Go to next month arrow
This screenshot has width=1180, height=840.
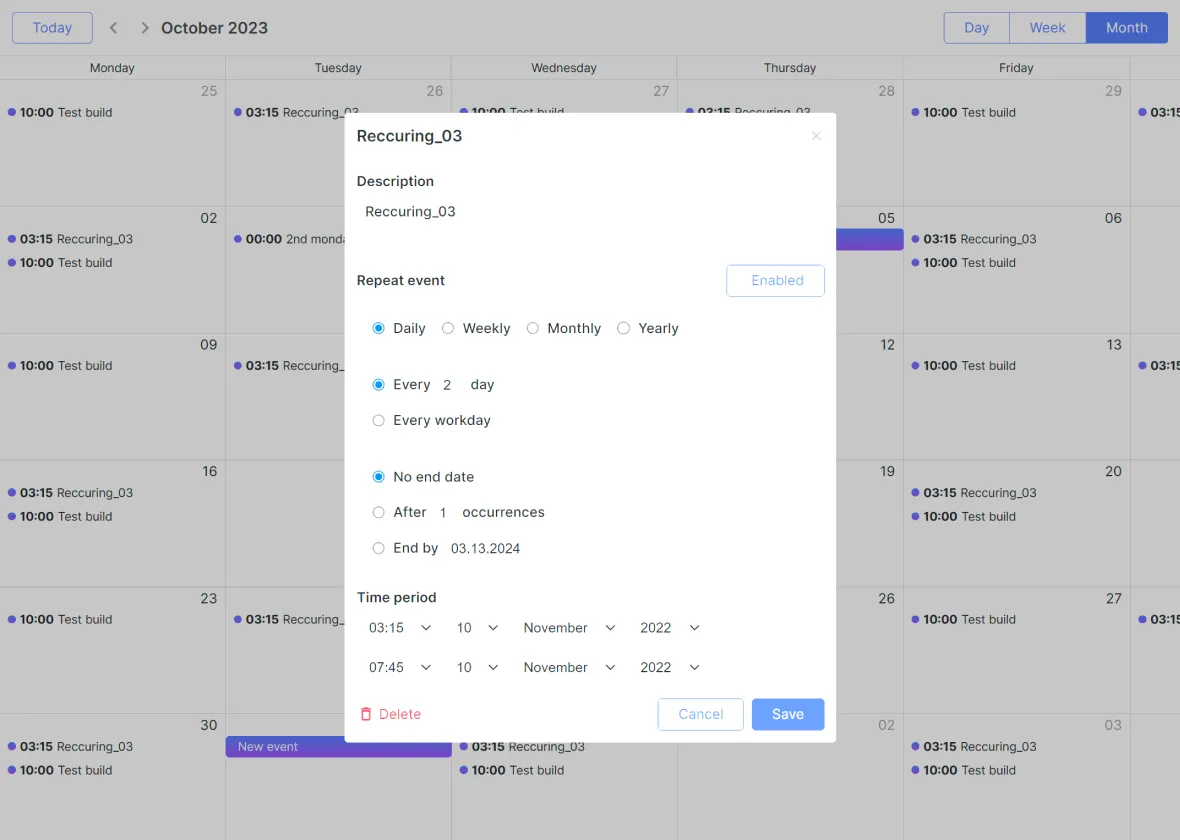coord(144,28)
